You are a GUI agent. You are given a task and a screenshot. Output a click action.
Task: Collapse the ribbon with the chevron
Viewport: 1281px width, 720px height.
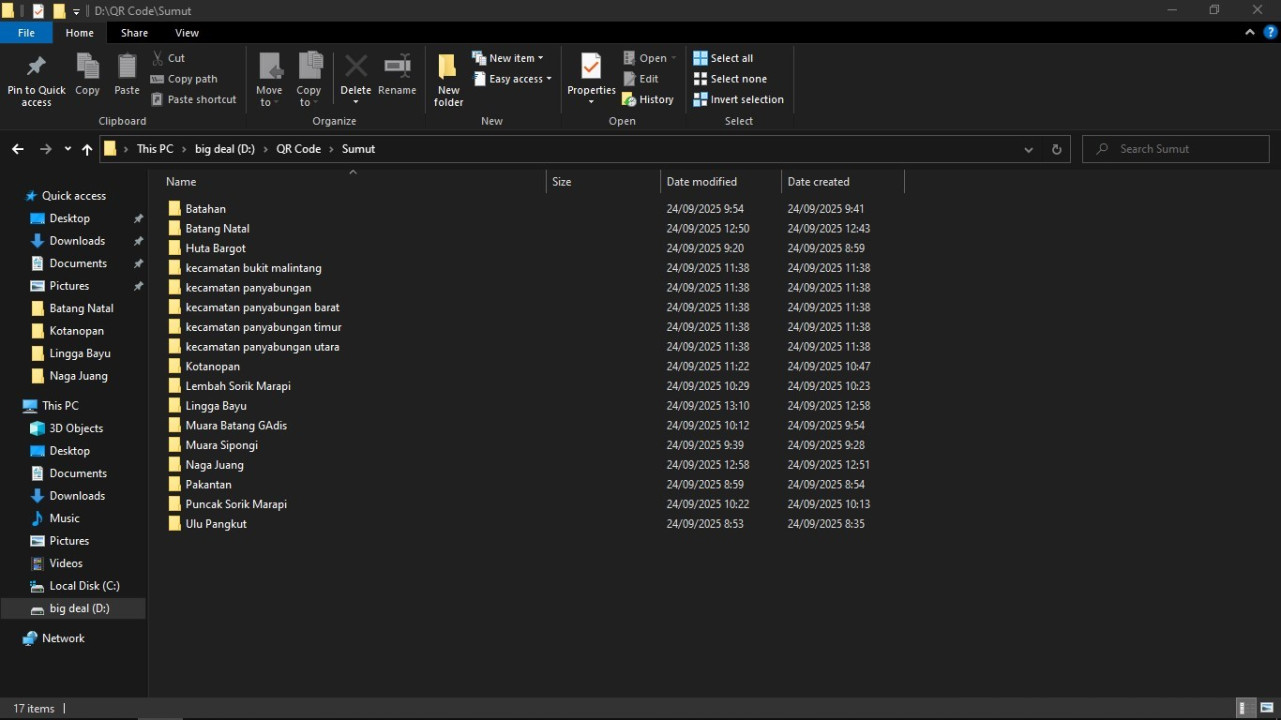[1250, 33]
